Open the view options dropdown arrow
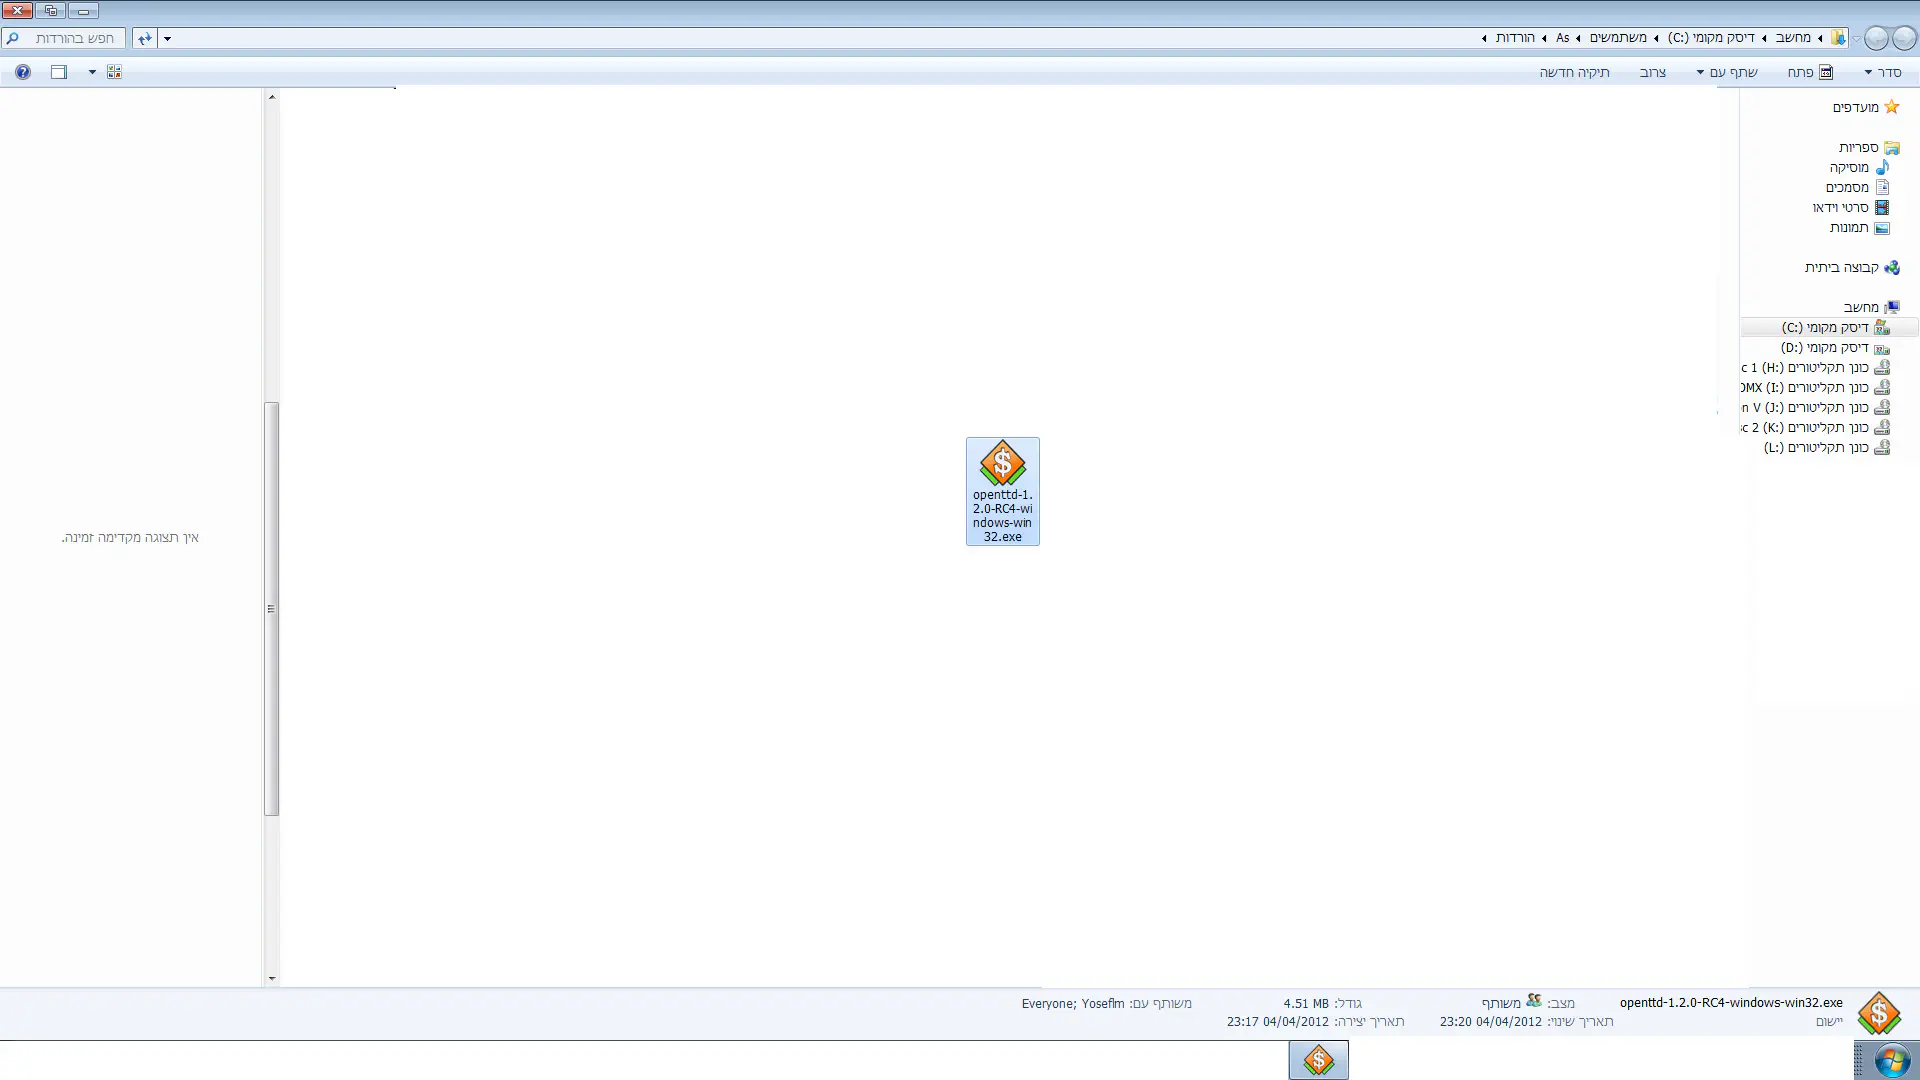 point(92,72)
